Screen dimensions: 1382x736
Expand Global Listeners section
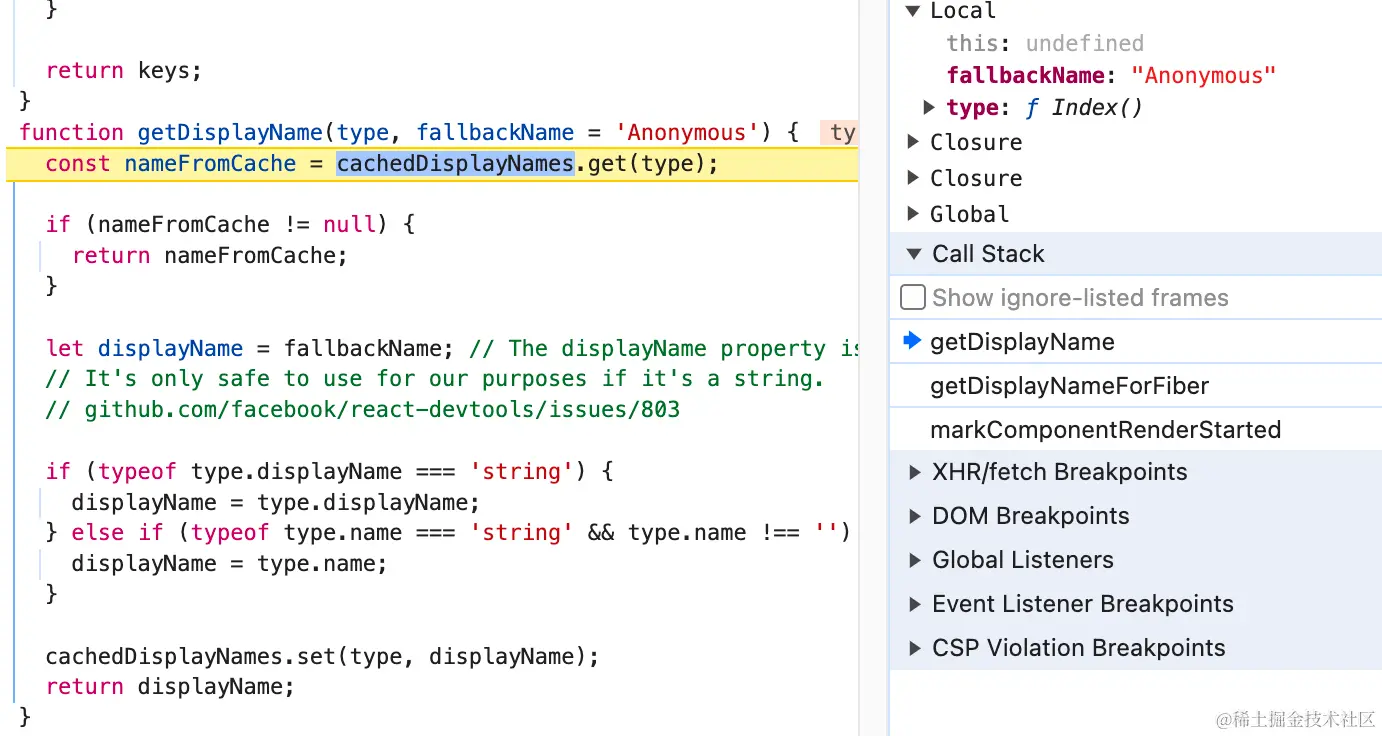(914, 560)
